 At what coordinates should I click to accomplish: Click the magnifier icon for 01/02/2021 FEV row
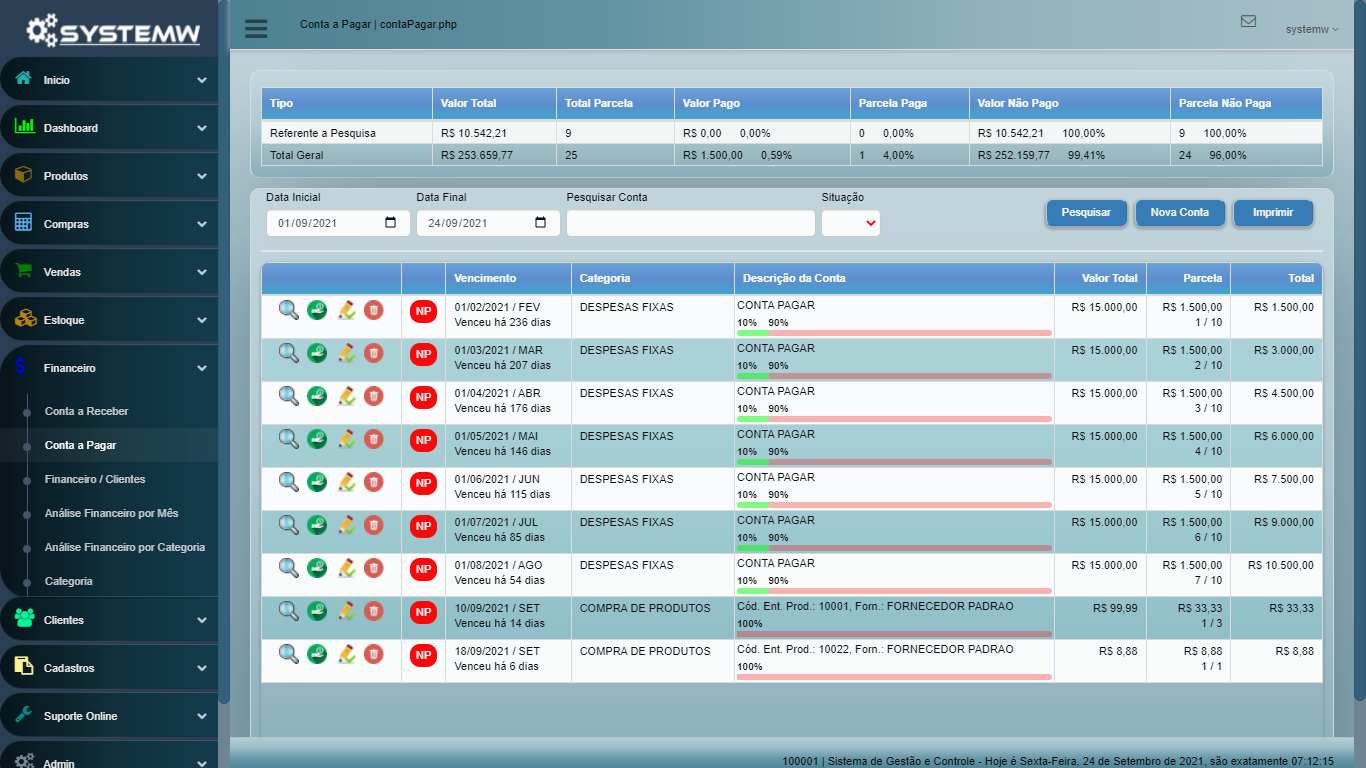[x=288, y=310]
